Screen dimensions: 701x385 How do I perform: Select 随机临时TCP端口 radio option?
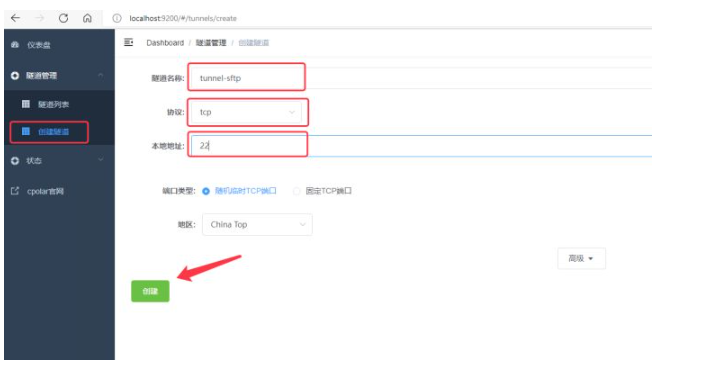240,191
